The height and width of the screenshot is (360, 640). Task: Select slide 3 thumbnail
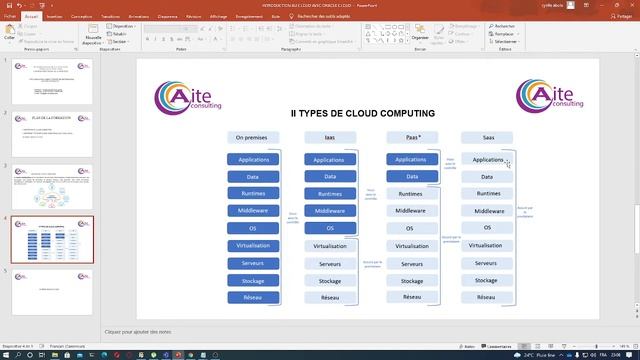click(52, 187)
